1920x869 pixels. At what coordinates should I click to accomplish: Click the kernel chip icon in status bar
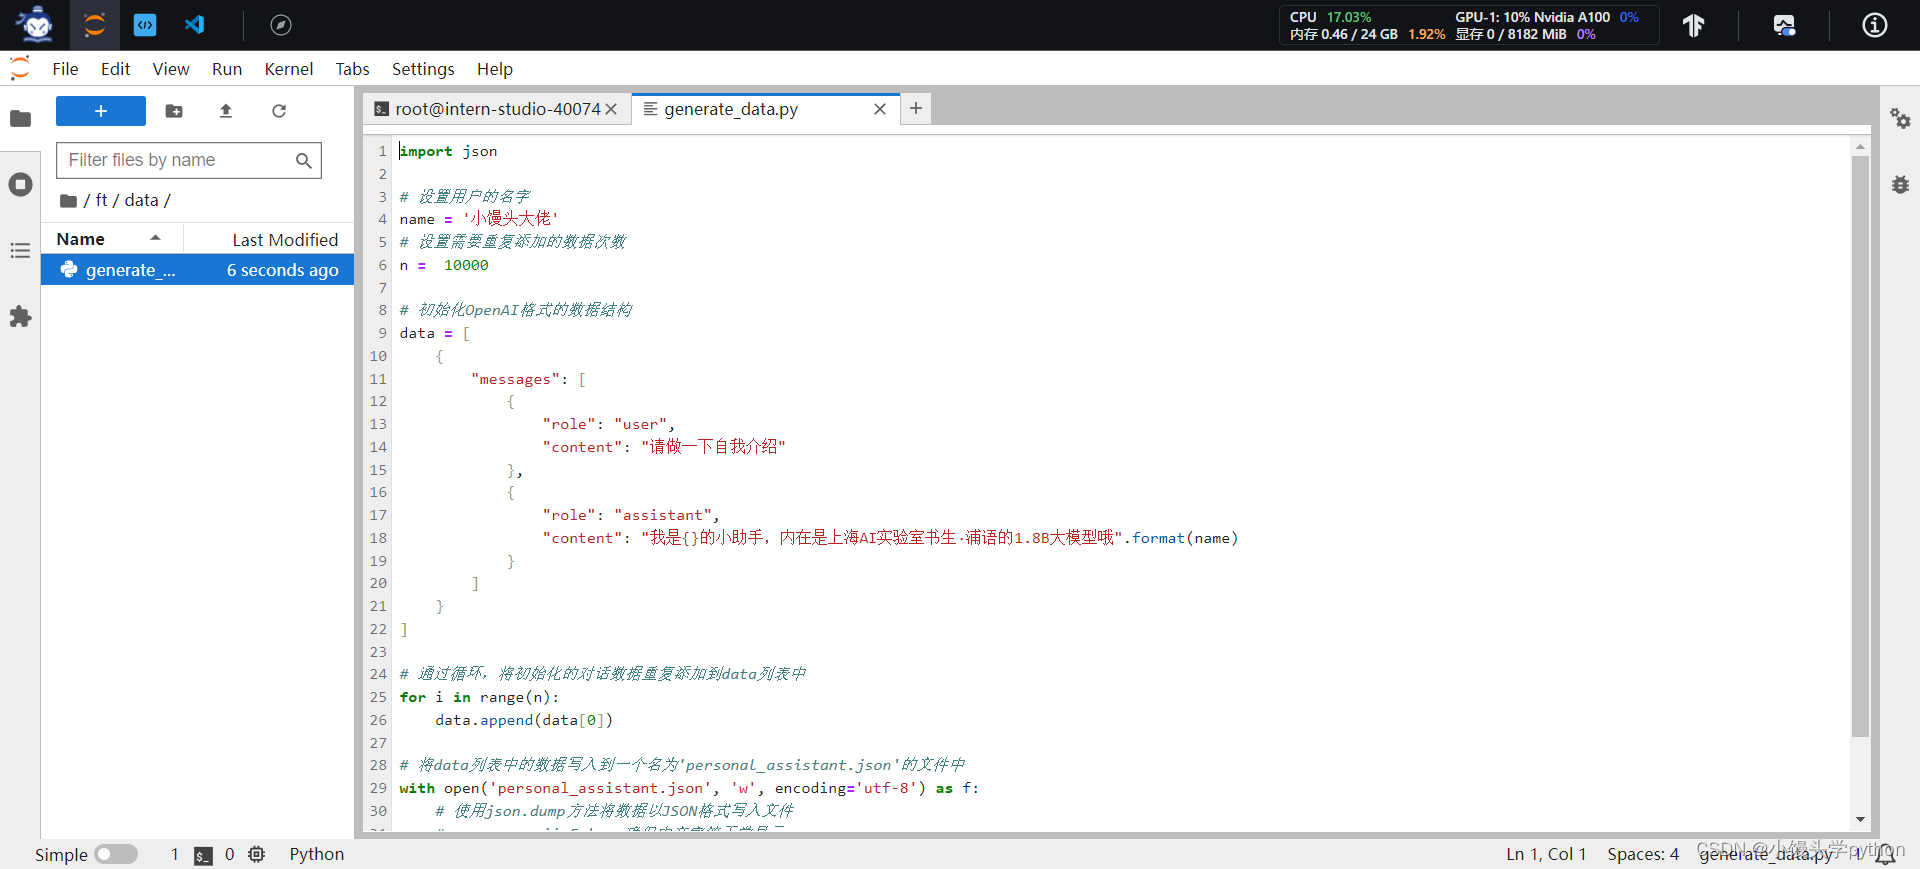tap(257, 854)
